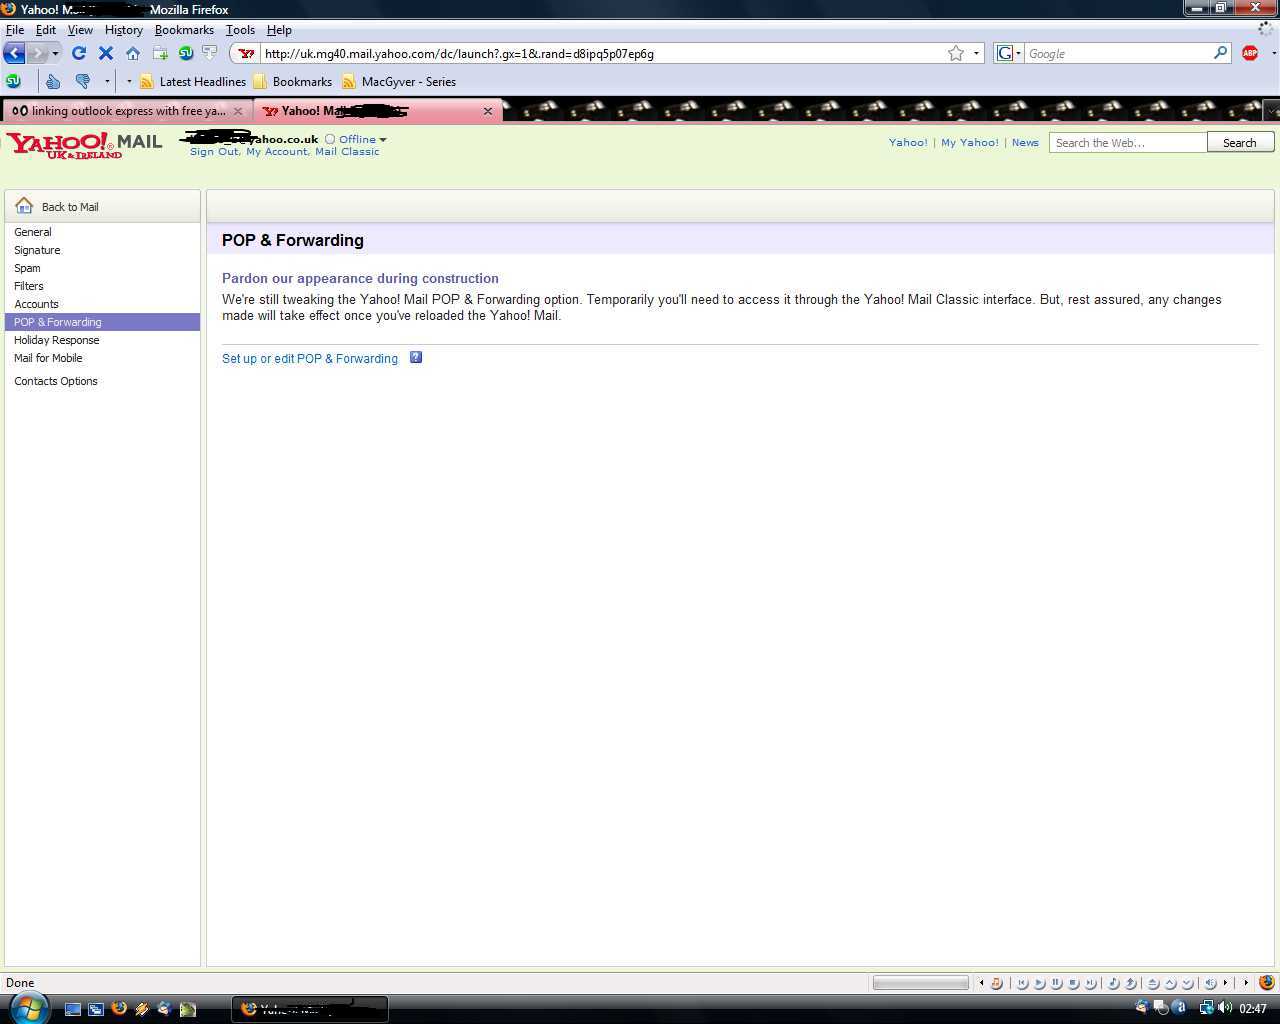The width and height of the screenshot is (1280, 1024).
Task: Expand the tab list dropdown at tab bar end
Action: (x=1272, y=110)
